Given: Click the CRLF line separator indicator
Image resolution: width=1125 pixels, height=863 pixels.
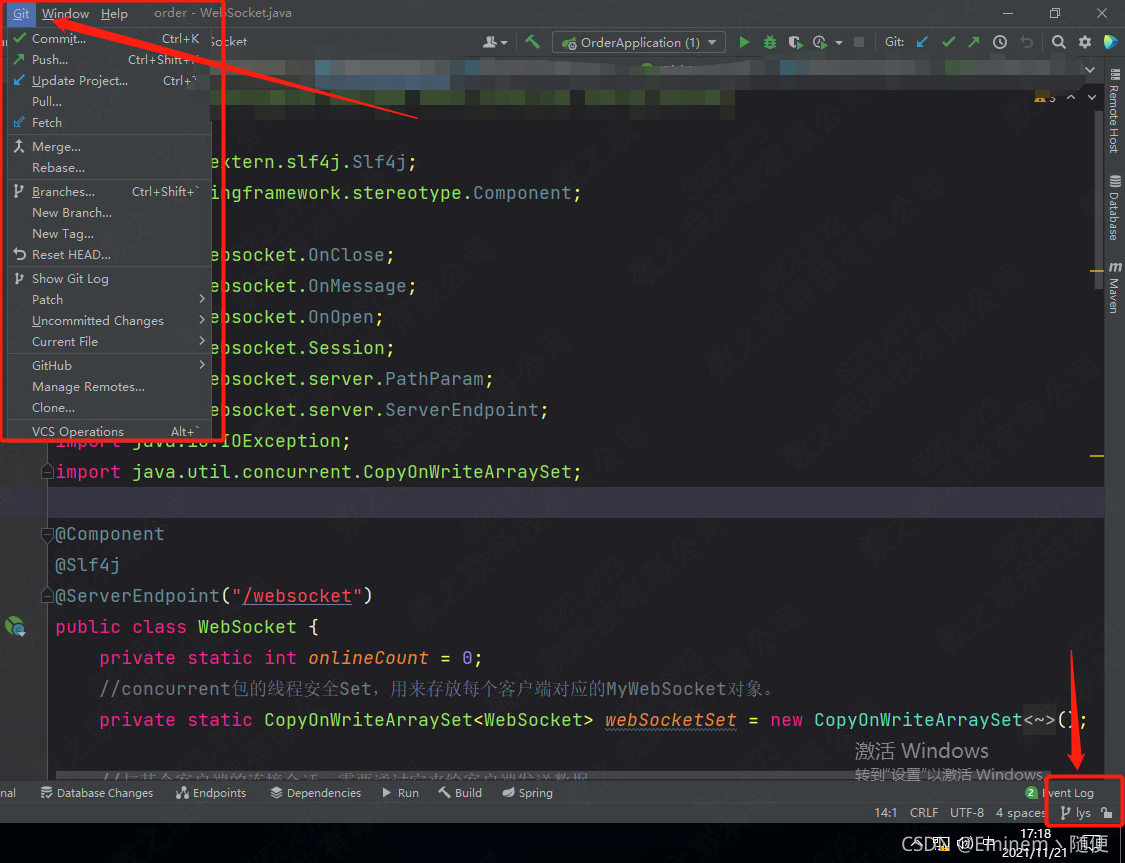Looking at the screenshot, I should tap(924, 813).
